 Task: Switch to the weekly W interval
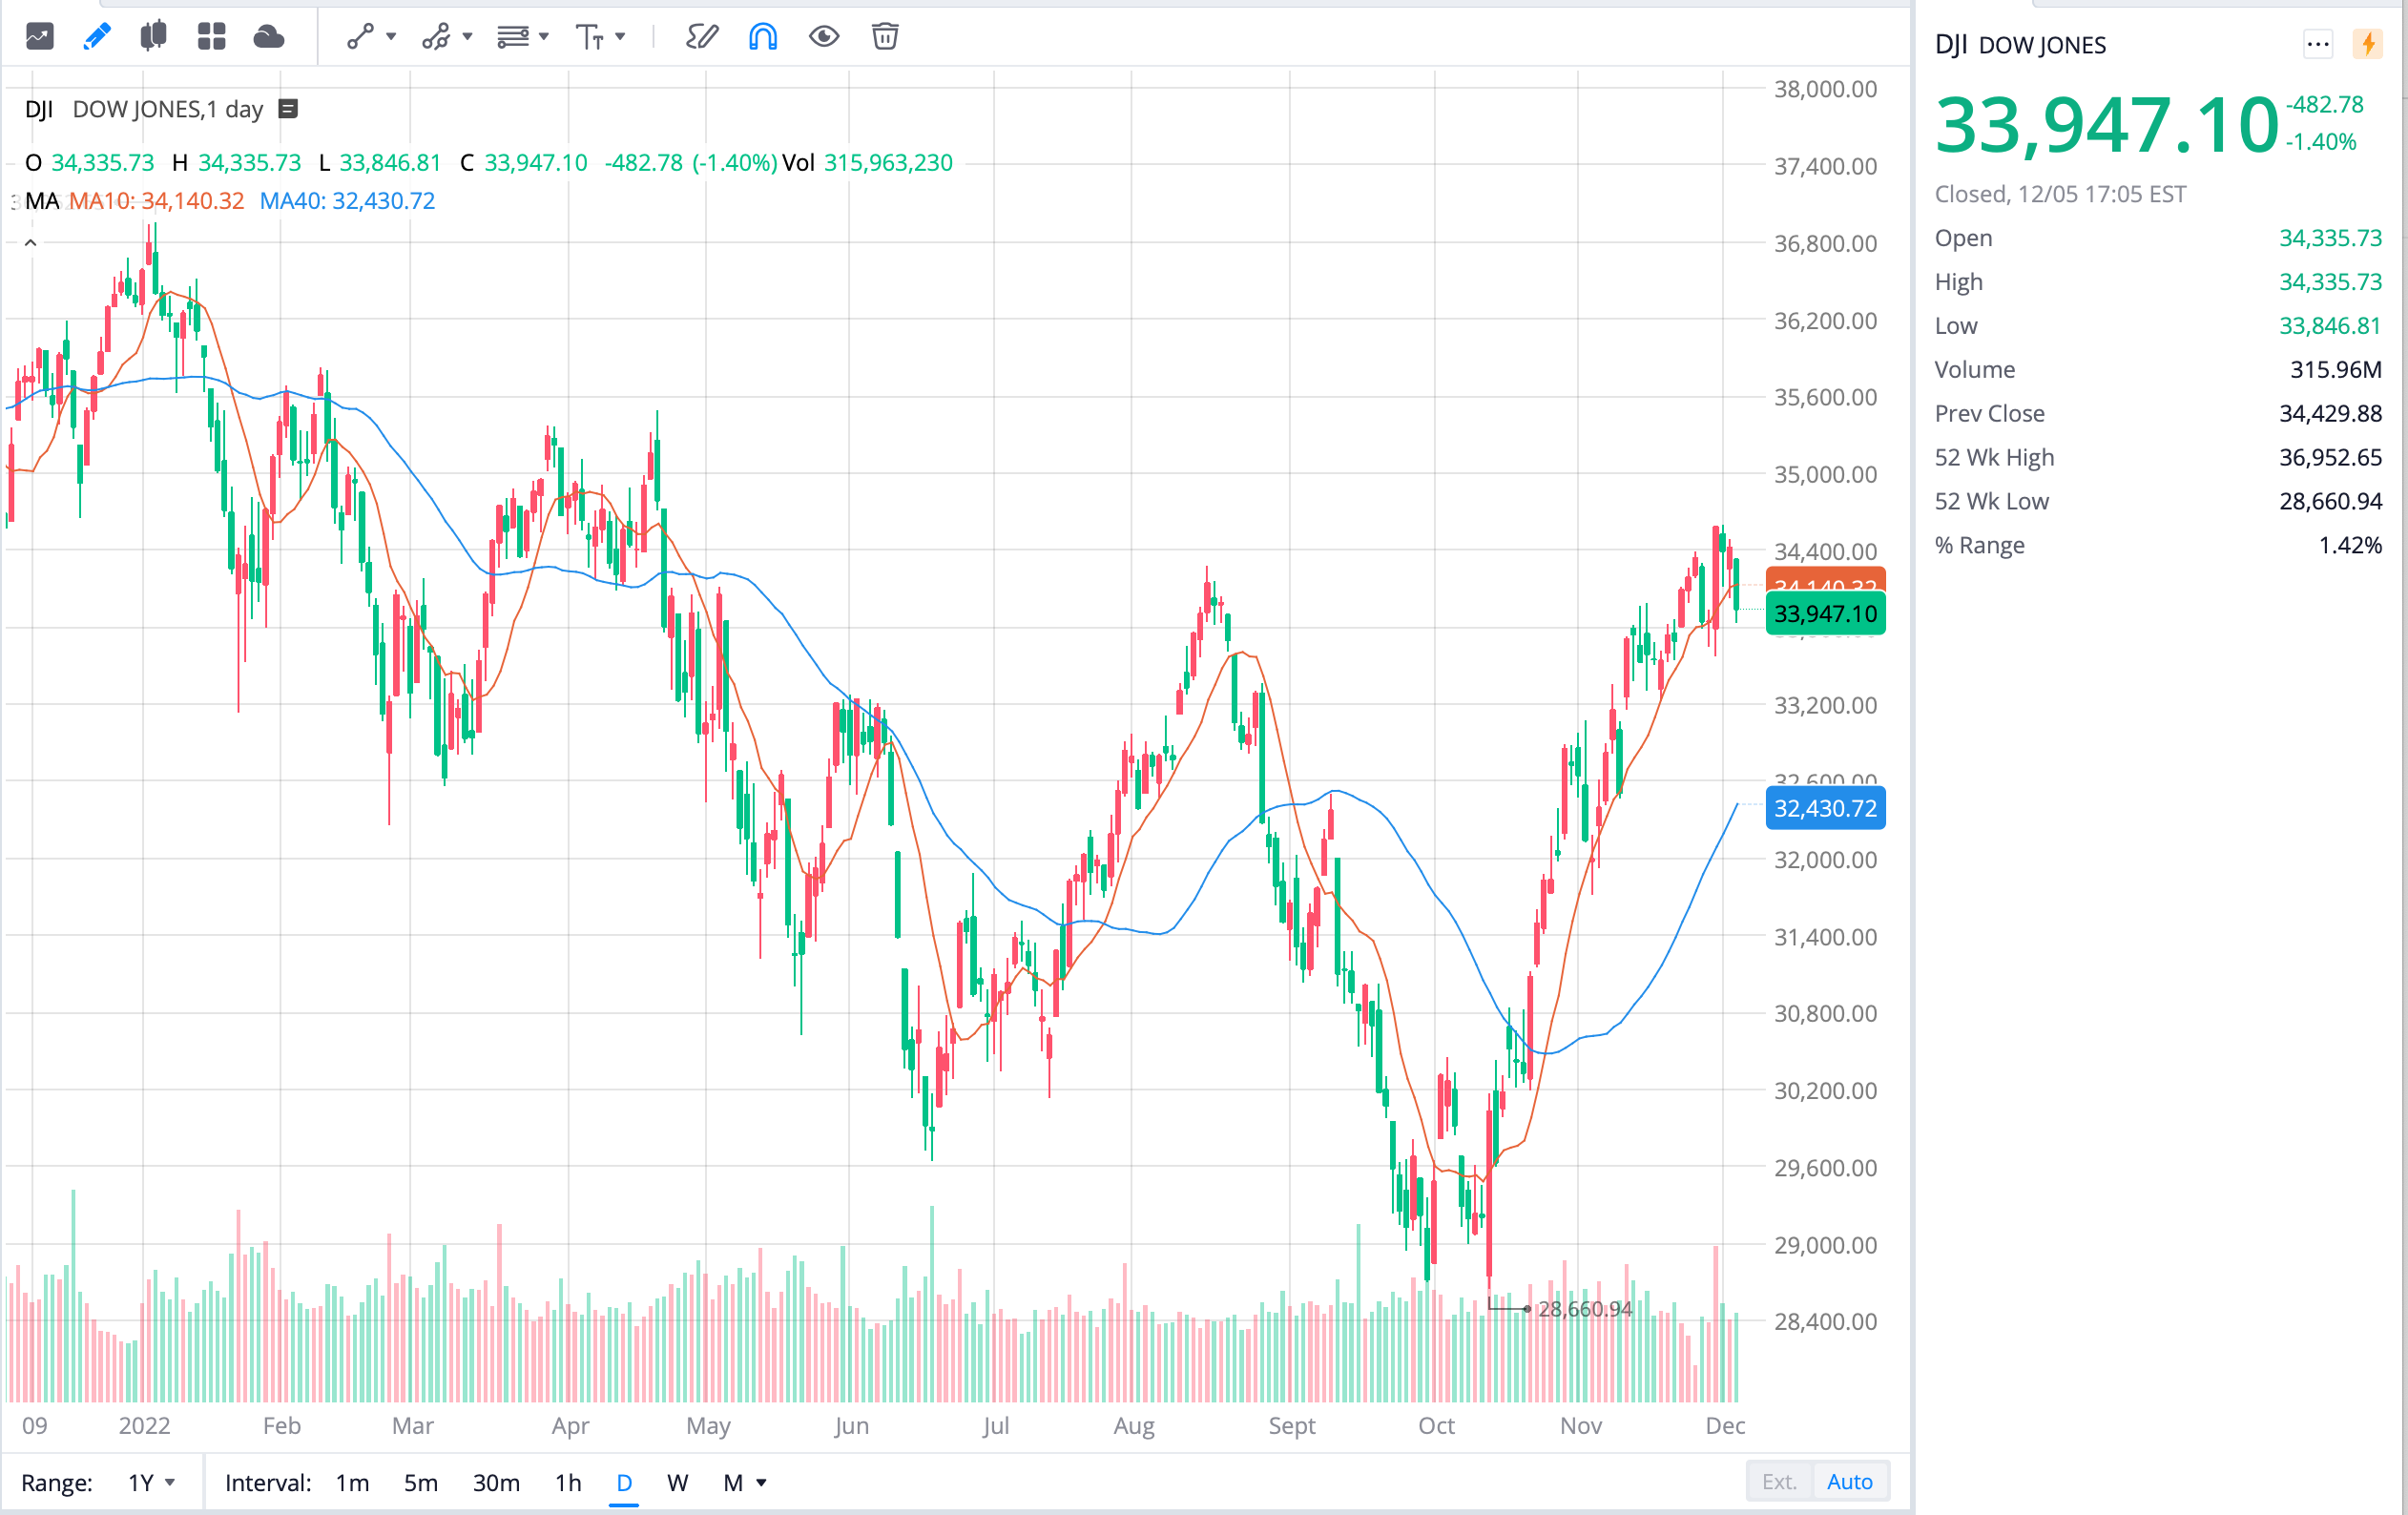click(x=677, y=1482)
